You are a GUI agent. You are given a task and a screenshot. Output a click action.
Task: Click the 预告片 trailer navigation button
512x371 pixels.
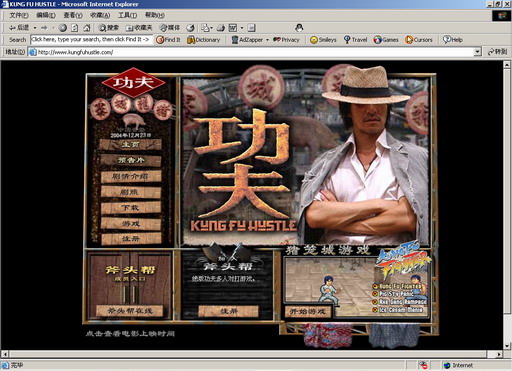131,160
